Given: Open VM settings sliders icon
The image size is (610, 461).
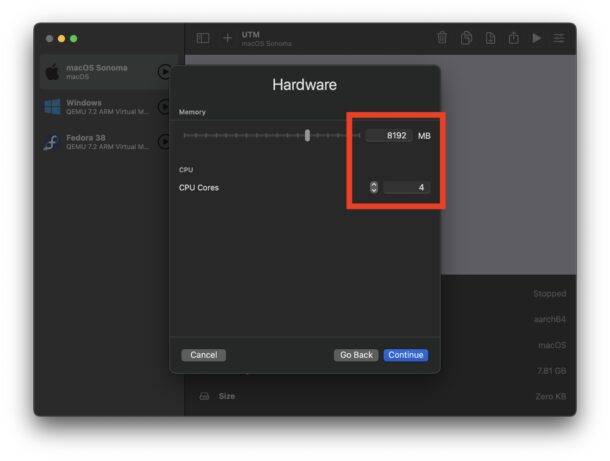Looking at the screenshot, I should (559, 38).
